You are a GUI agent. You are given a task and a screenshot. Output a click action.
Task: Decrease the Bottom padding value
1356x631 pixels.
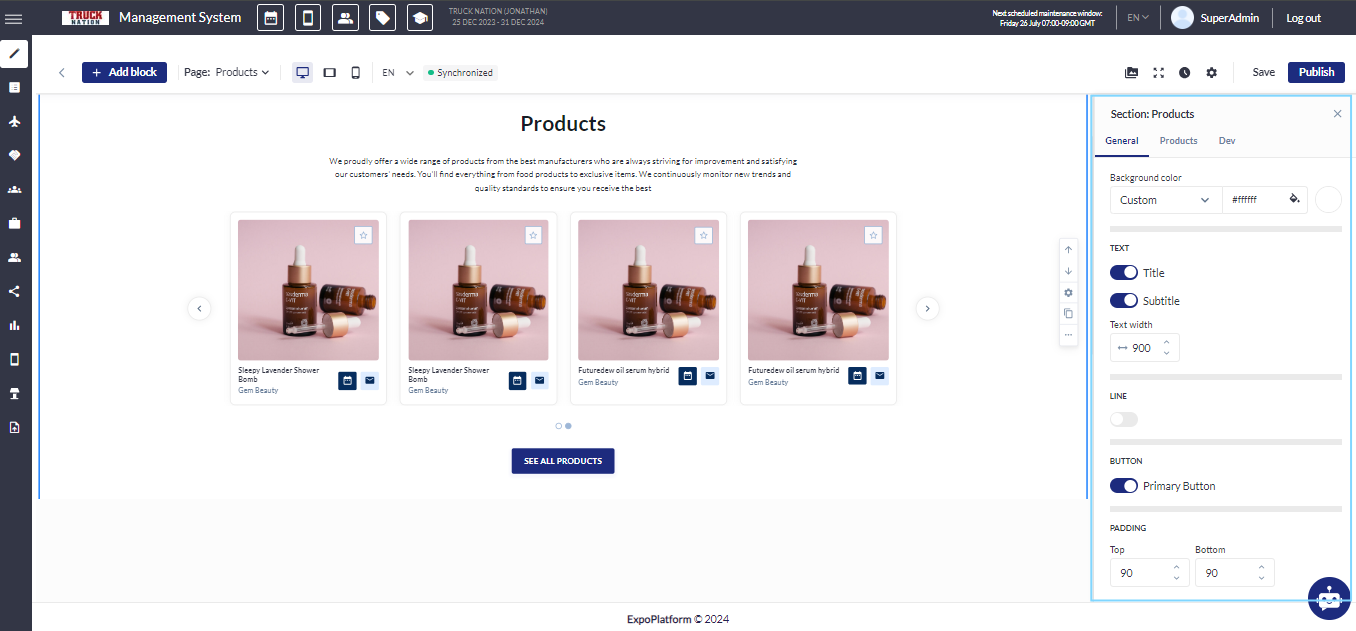1261,578
